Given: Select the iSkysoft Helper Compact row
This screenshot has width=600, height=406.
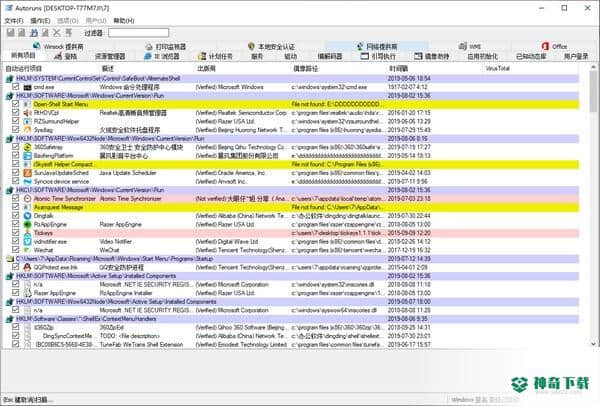Looking at the screenshot, I should pyautogui.click(x=292, y=164).
